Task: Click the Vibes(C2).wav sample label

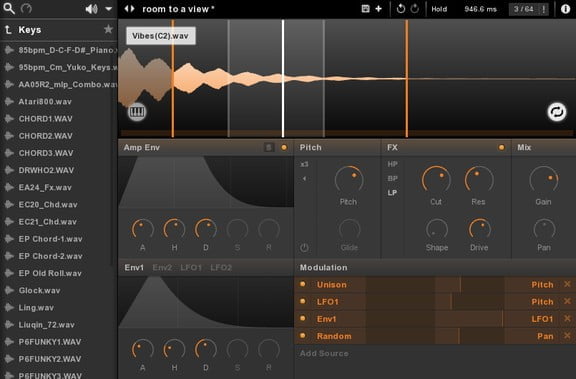Action: click(161, 36)
